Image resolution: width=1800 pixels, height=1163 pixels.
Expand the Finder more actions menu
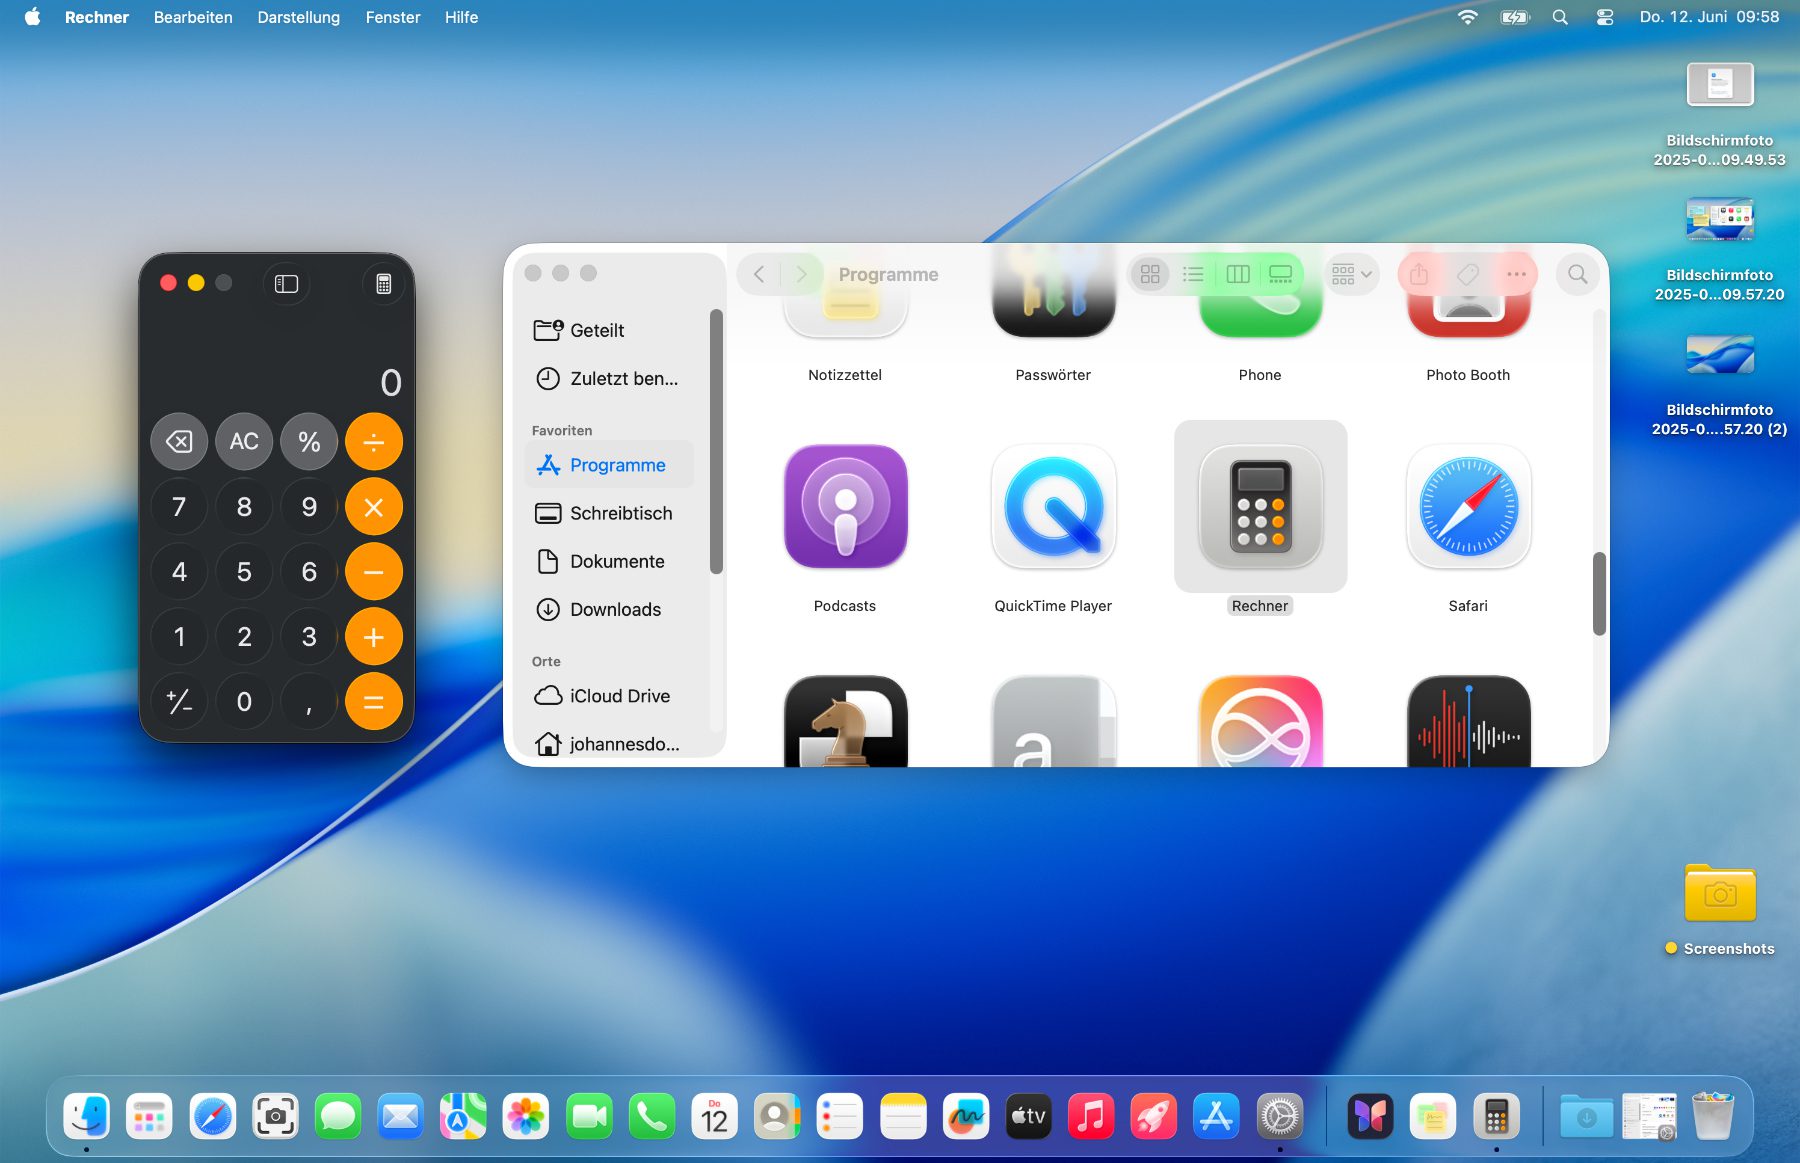coord(1516,274)
